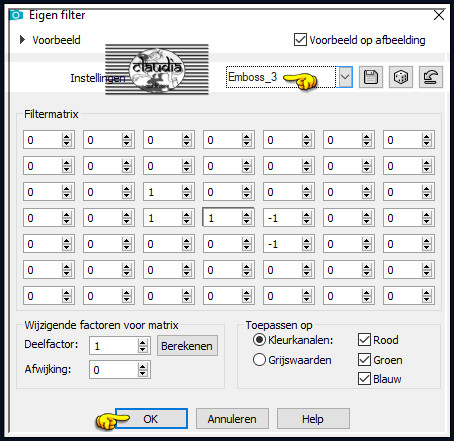Uncheck the Groen channel
This screenshot has height=441, width=454.
364,360
